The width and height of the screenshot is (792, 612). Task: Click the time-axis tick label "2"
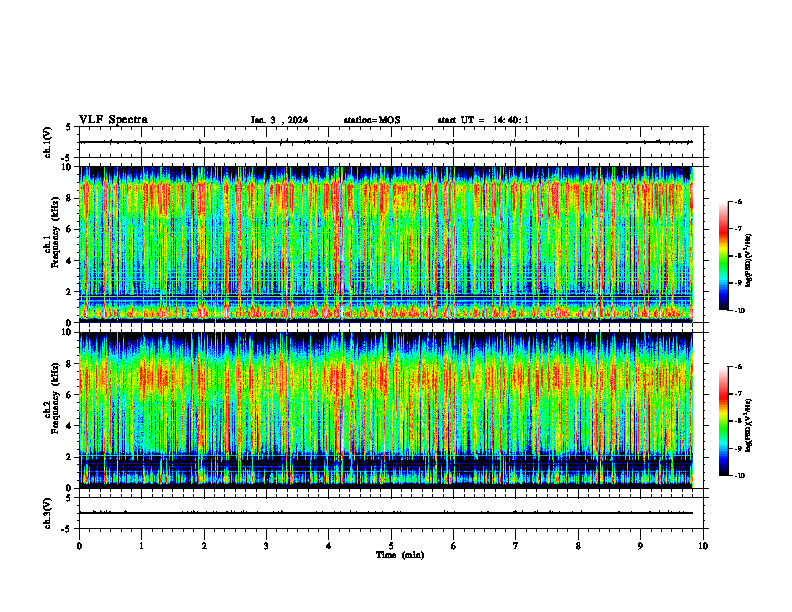[x=204, y=546]
